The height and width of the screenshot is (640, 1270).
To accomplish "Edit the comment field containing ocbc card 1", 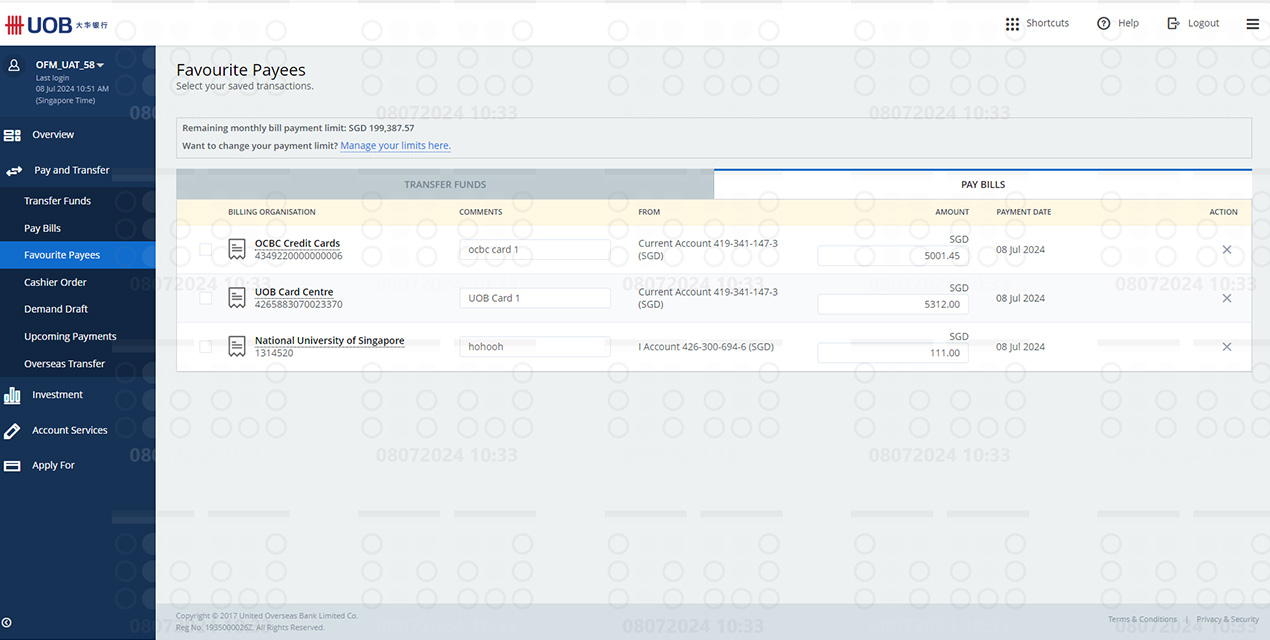I will tap(535, 250).
